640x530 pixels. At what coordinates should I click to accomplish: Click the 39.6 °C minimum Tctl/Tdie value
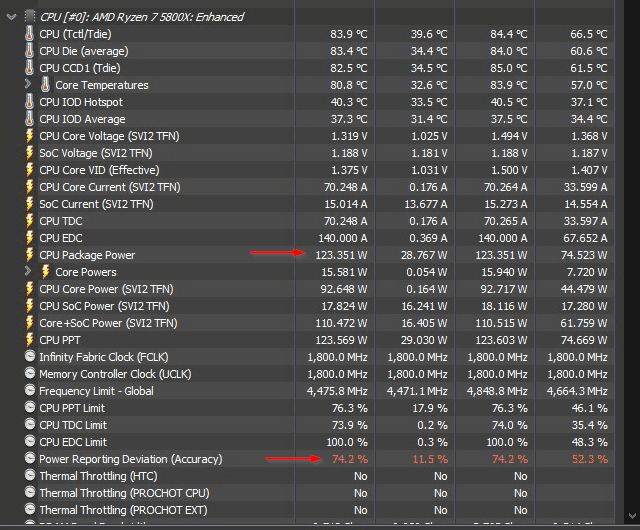click(429, 34)
